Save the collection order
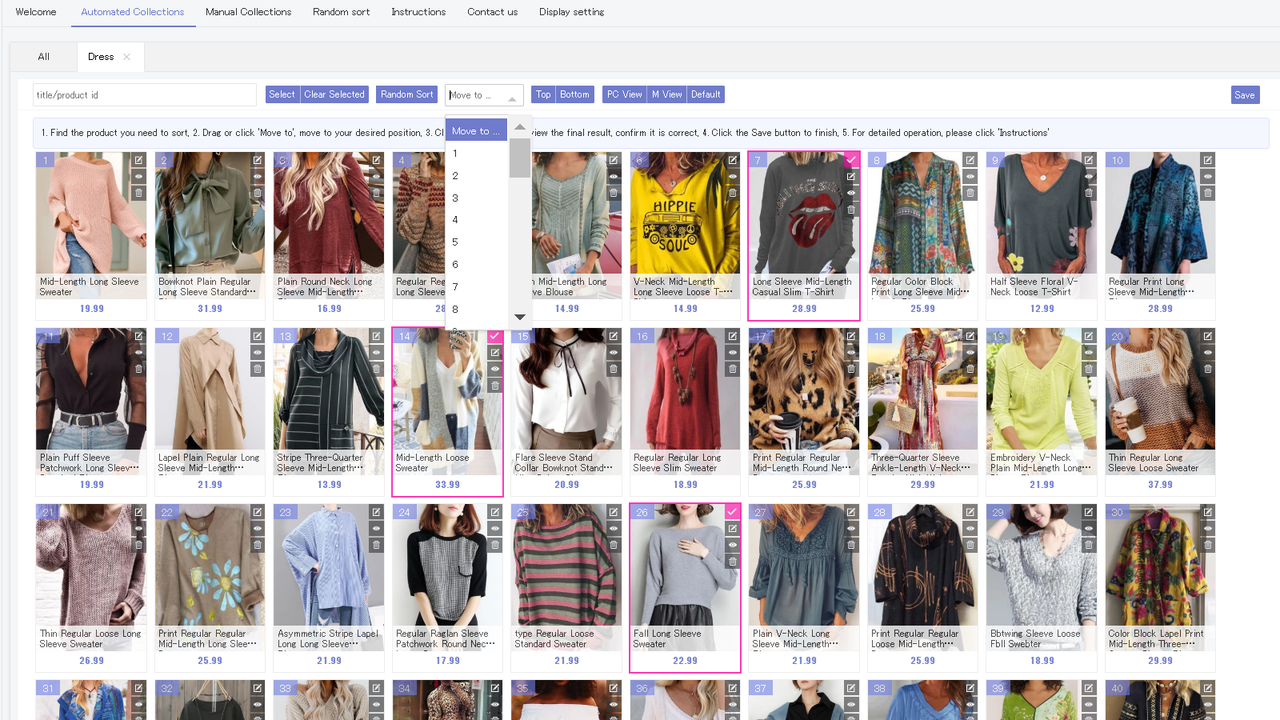The height and width of the screenshot is (720, 1280). point(1245,95)
